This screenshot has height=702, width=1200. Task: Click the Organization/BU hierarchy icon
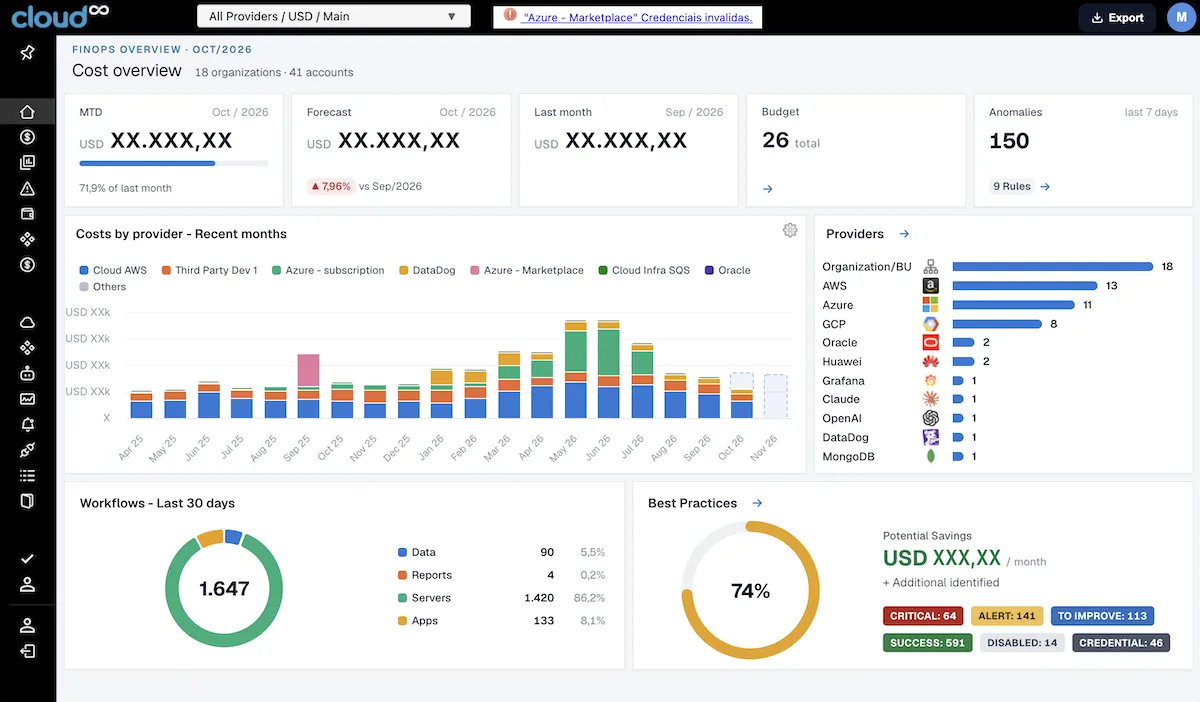click(931, 267)
